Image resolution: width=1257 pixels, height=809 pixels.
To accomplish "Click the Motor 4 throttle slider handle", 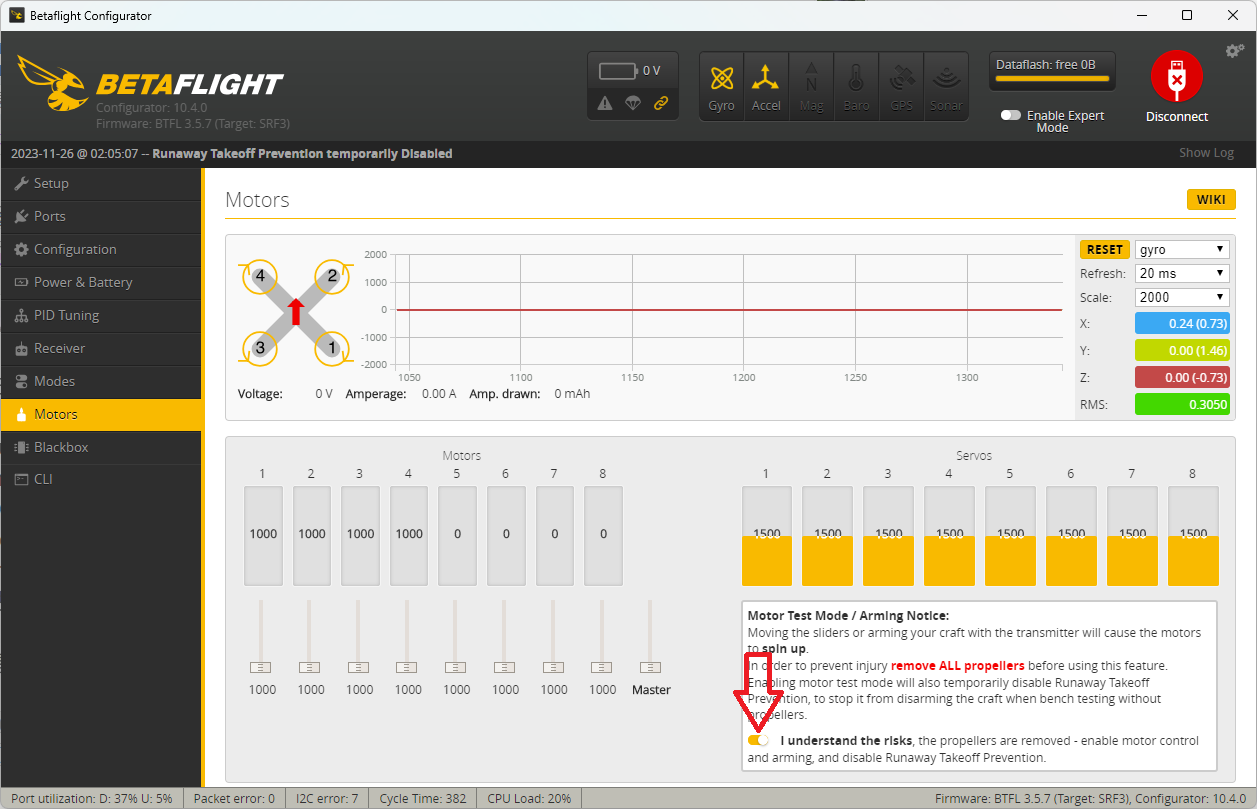I will [x=407, y=667].
